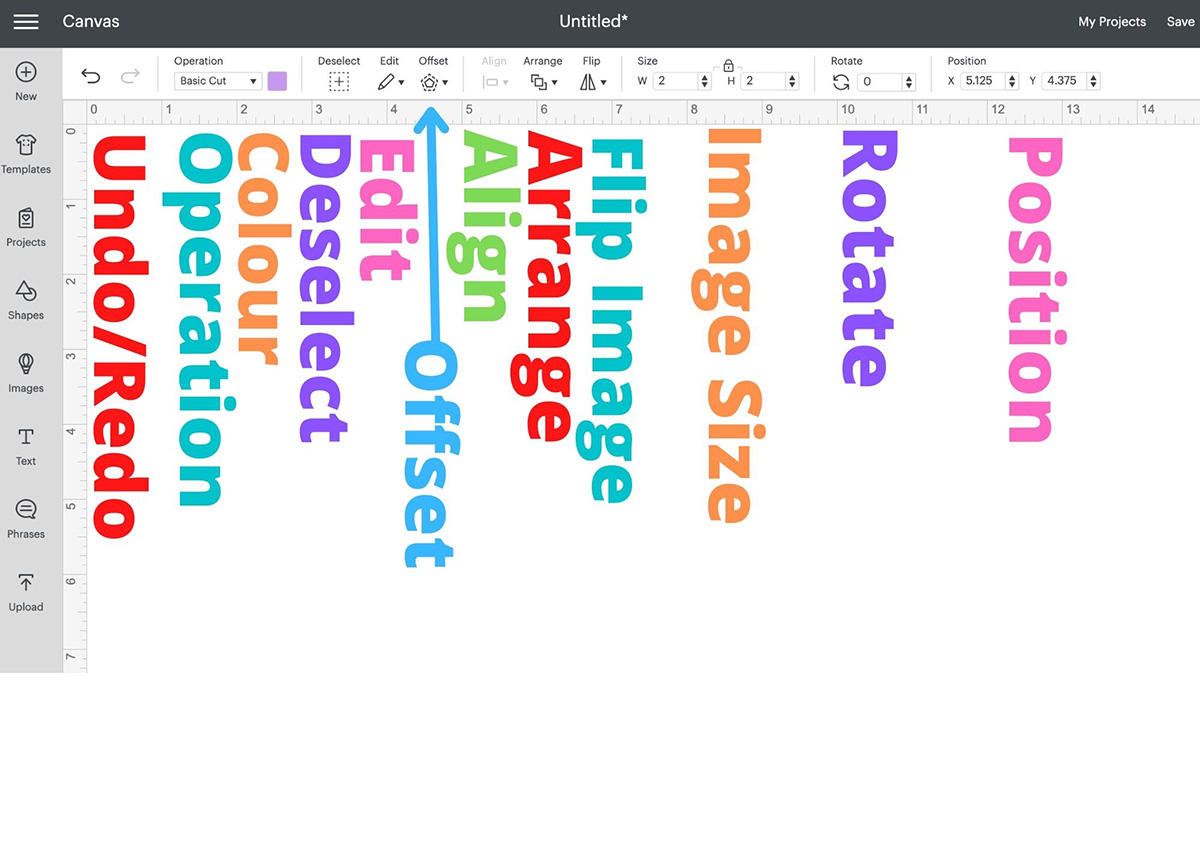Viewport: 1200px width, 857px height.
Task: Expand the Arrange dropdown arrow
Action: [554, 83]
